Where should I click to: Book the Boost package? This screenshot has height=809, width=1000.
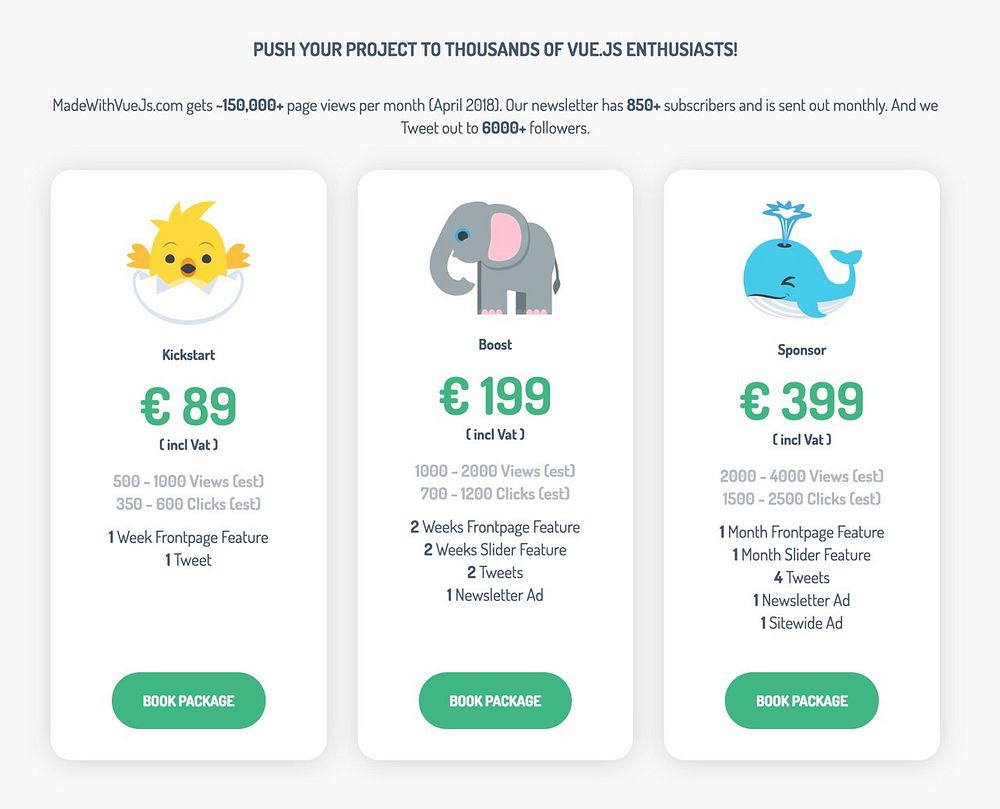[495, 701]
